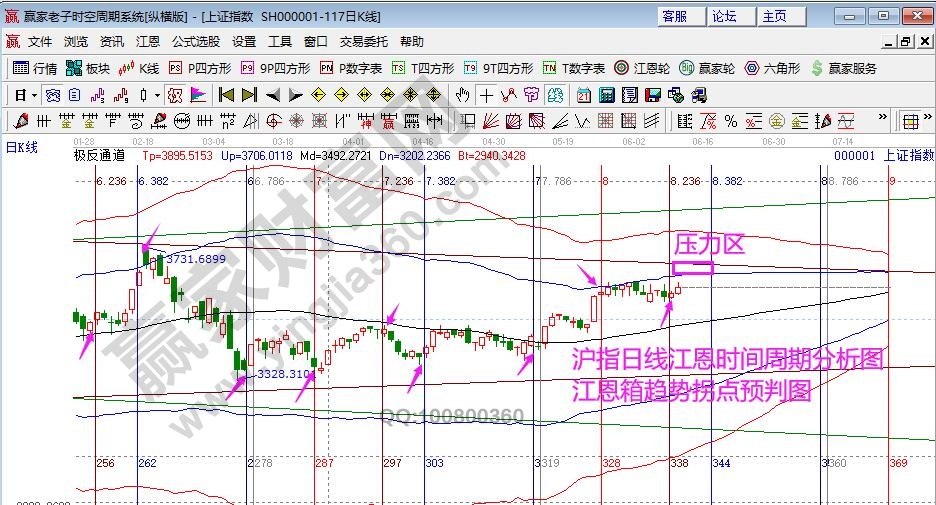Click the calendar icon in toolbar
Screen dimensions: 936x505
coord(583,95)
